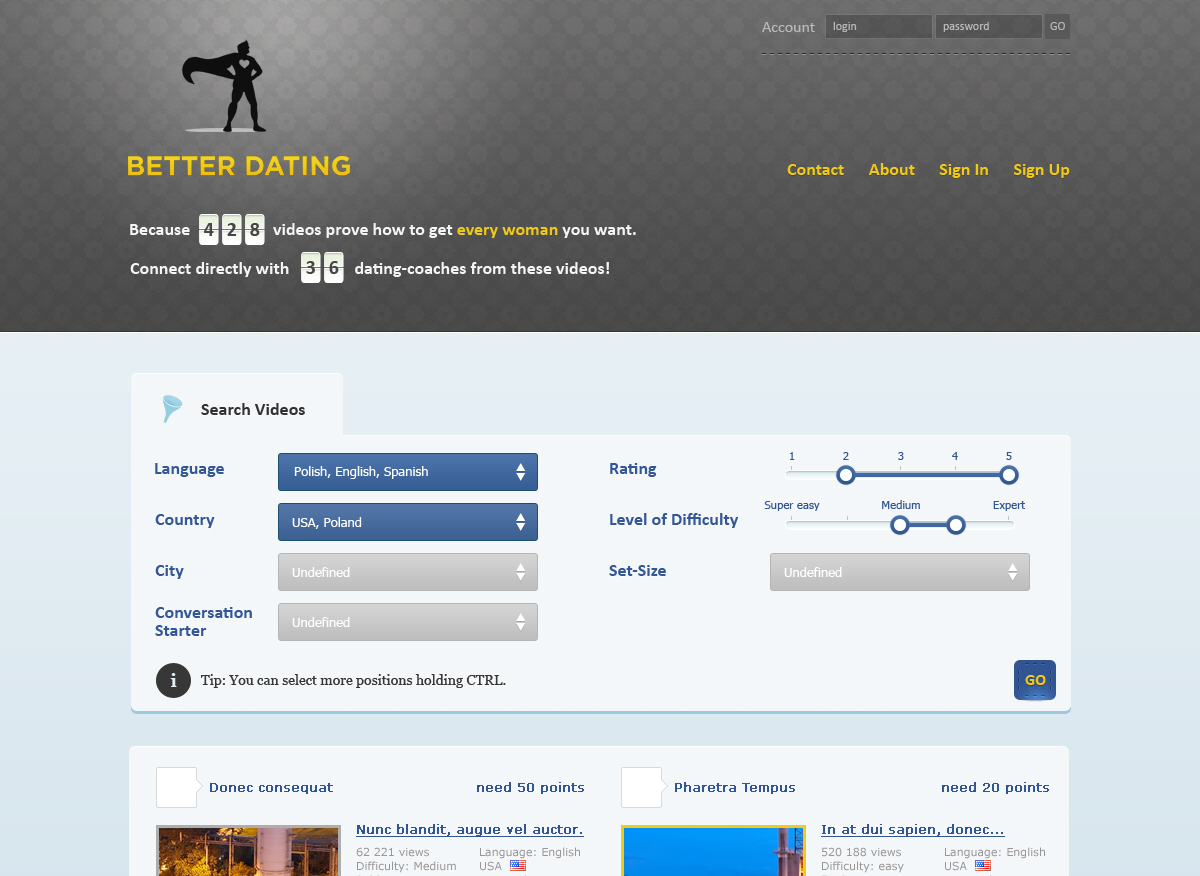Submit login with the header GO button
The image size is (1200, 876).
pyautogui.click(x=1057, y=27)
